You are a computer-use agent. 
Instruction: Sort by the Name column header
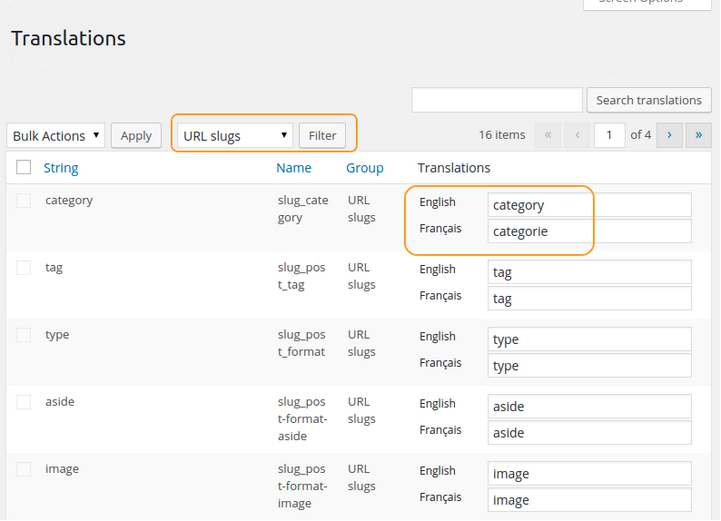click(294, 168)
